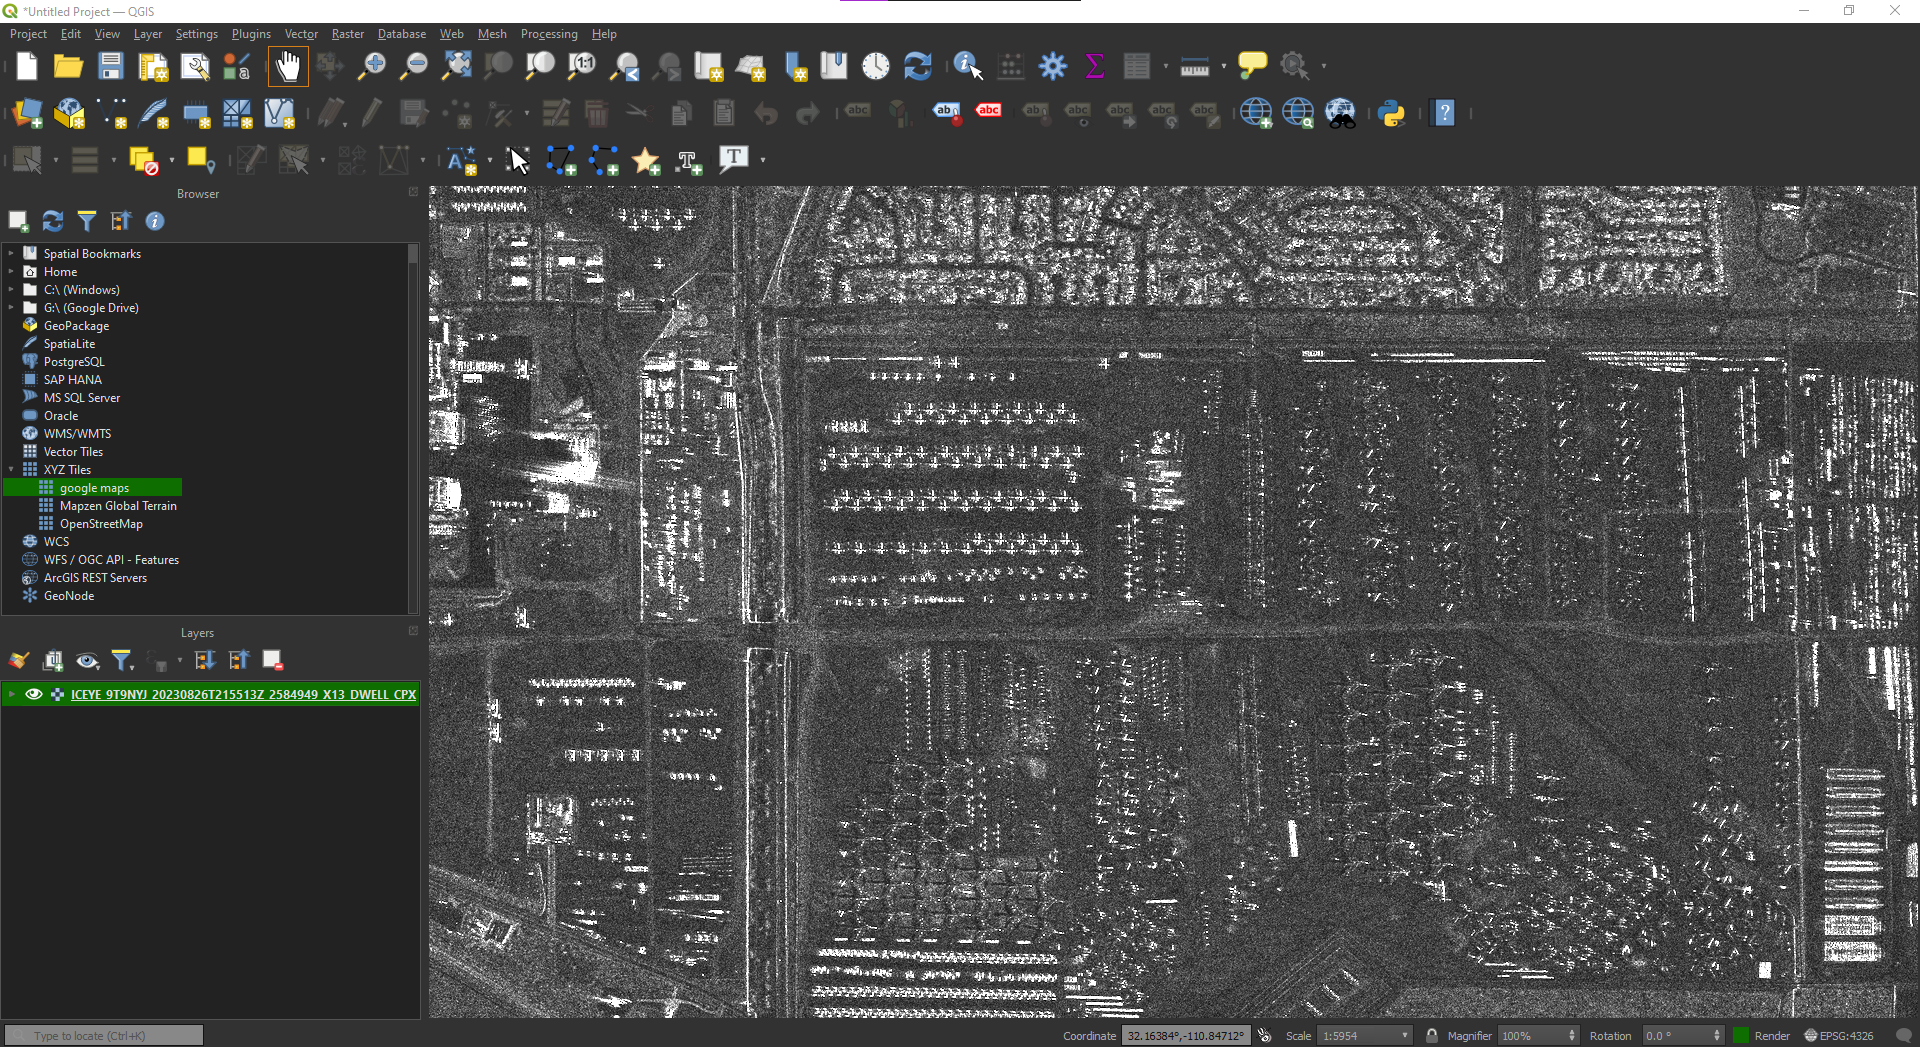Open Data Source Manager icon
This screenshot has width=1920, height=1047.
pyautogui.click(x=27, y=113)
